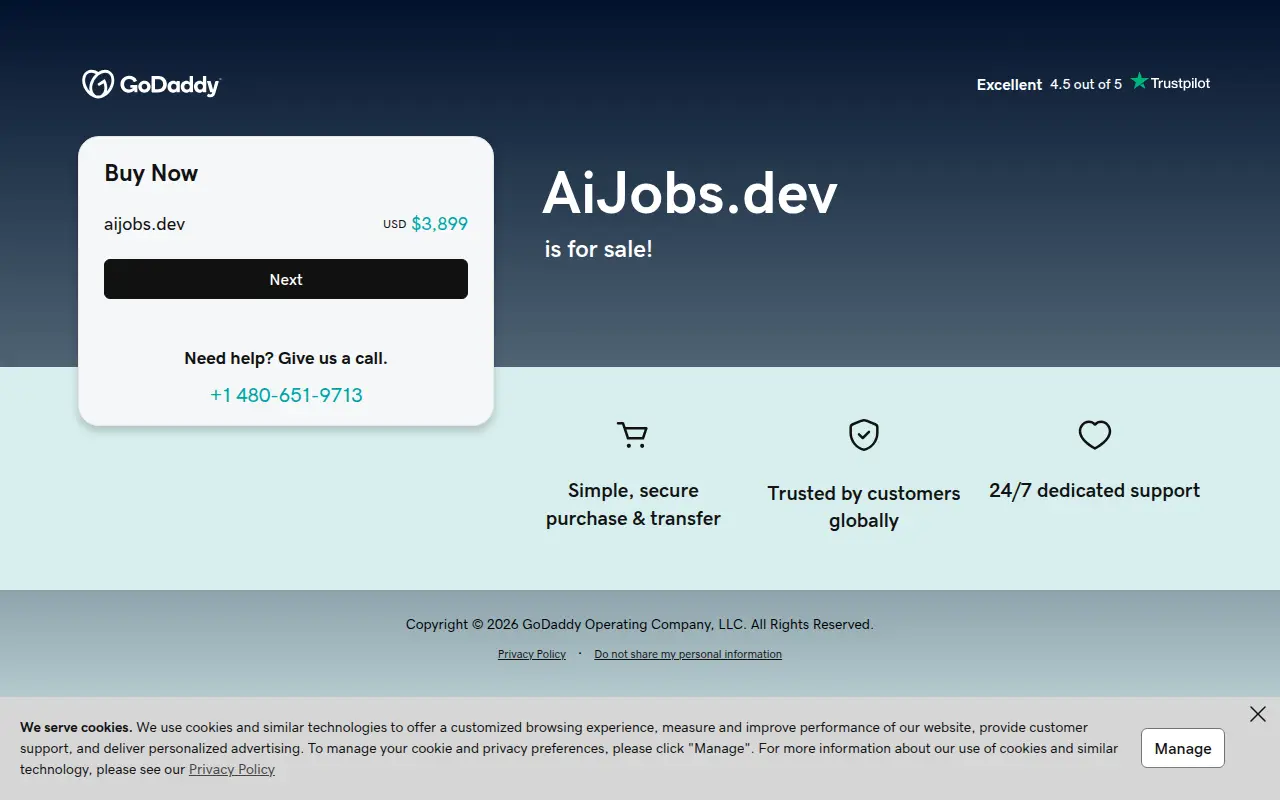Click the '4.5 out of 5' rating text
Viewport: 1280px width, 800px height.
coord(1086,84)
